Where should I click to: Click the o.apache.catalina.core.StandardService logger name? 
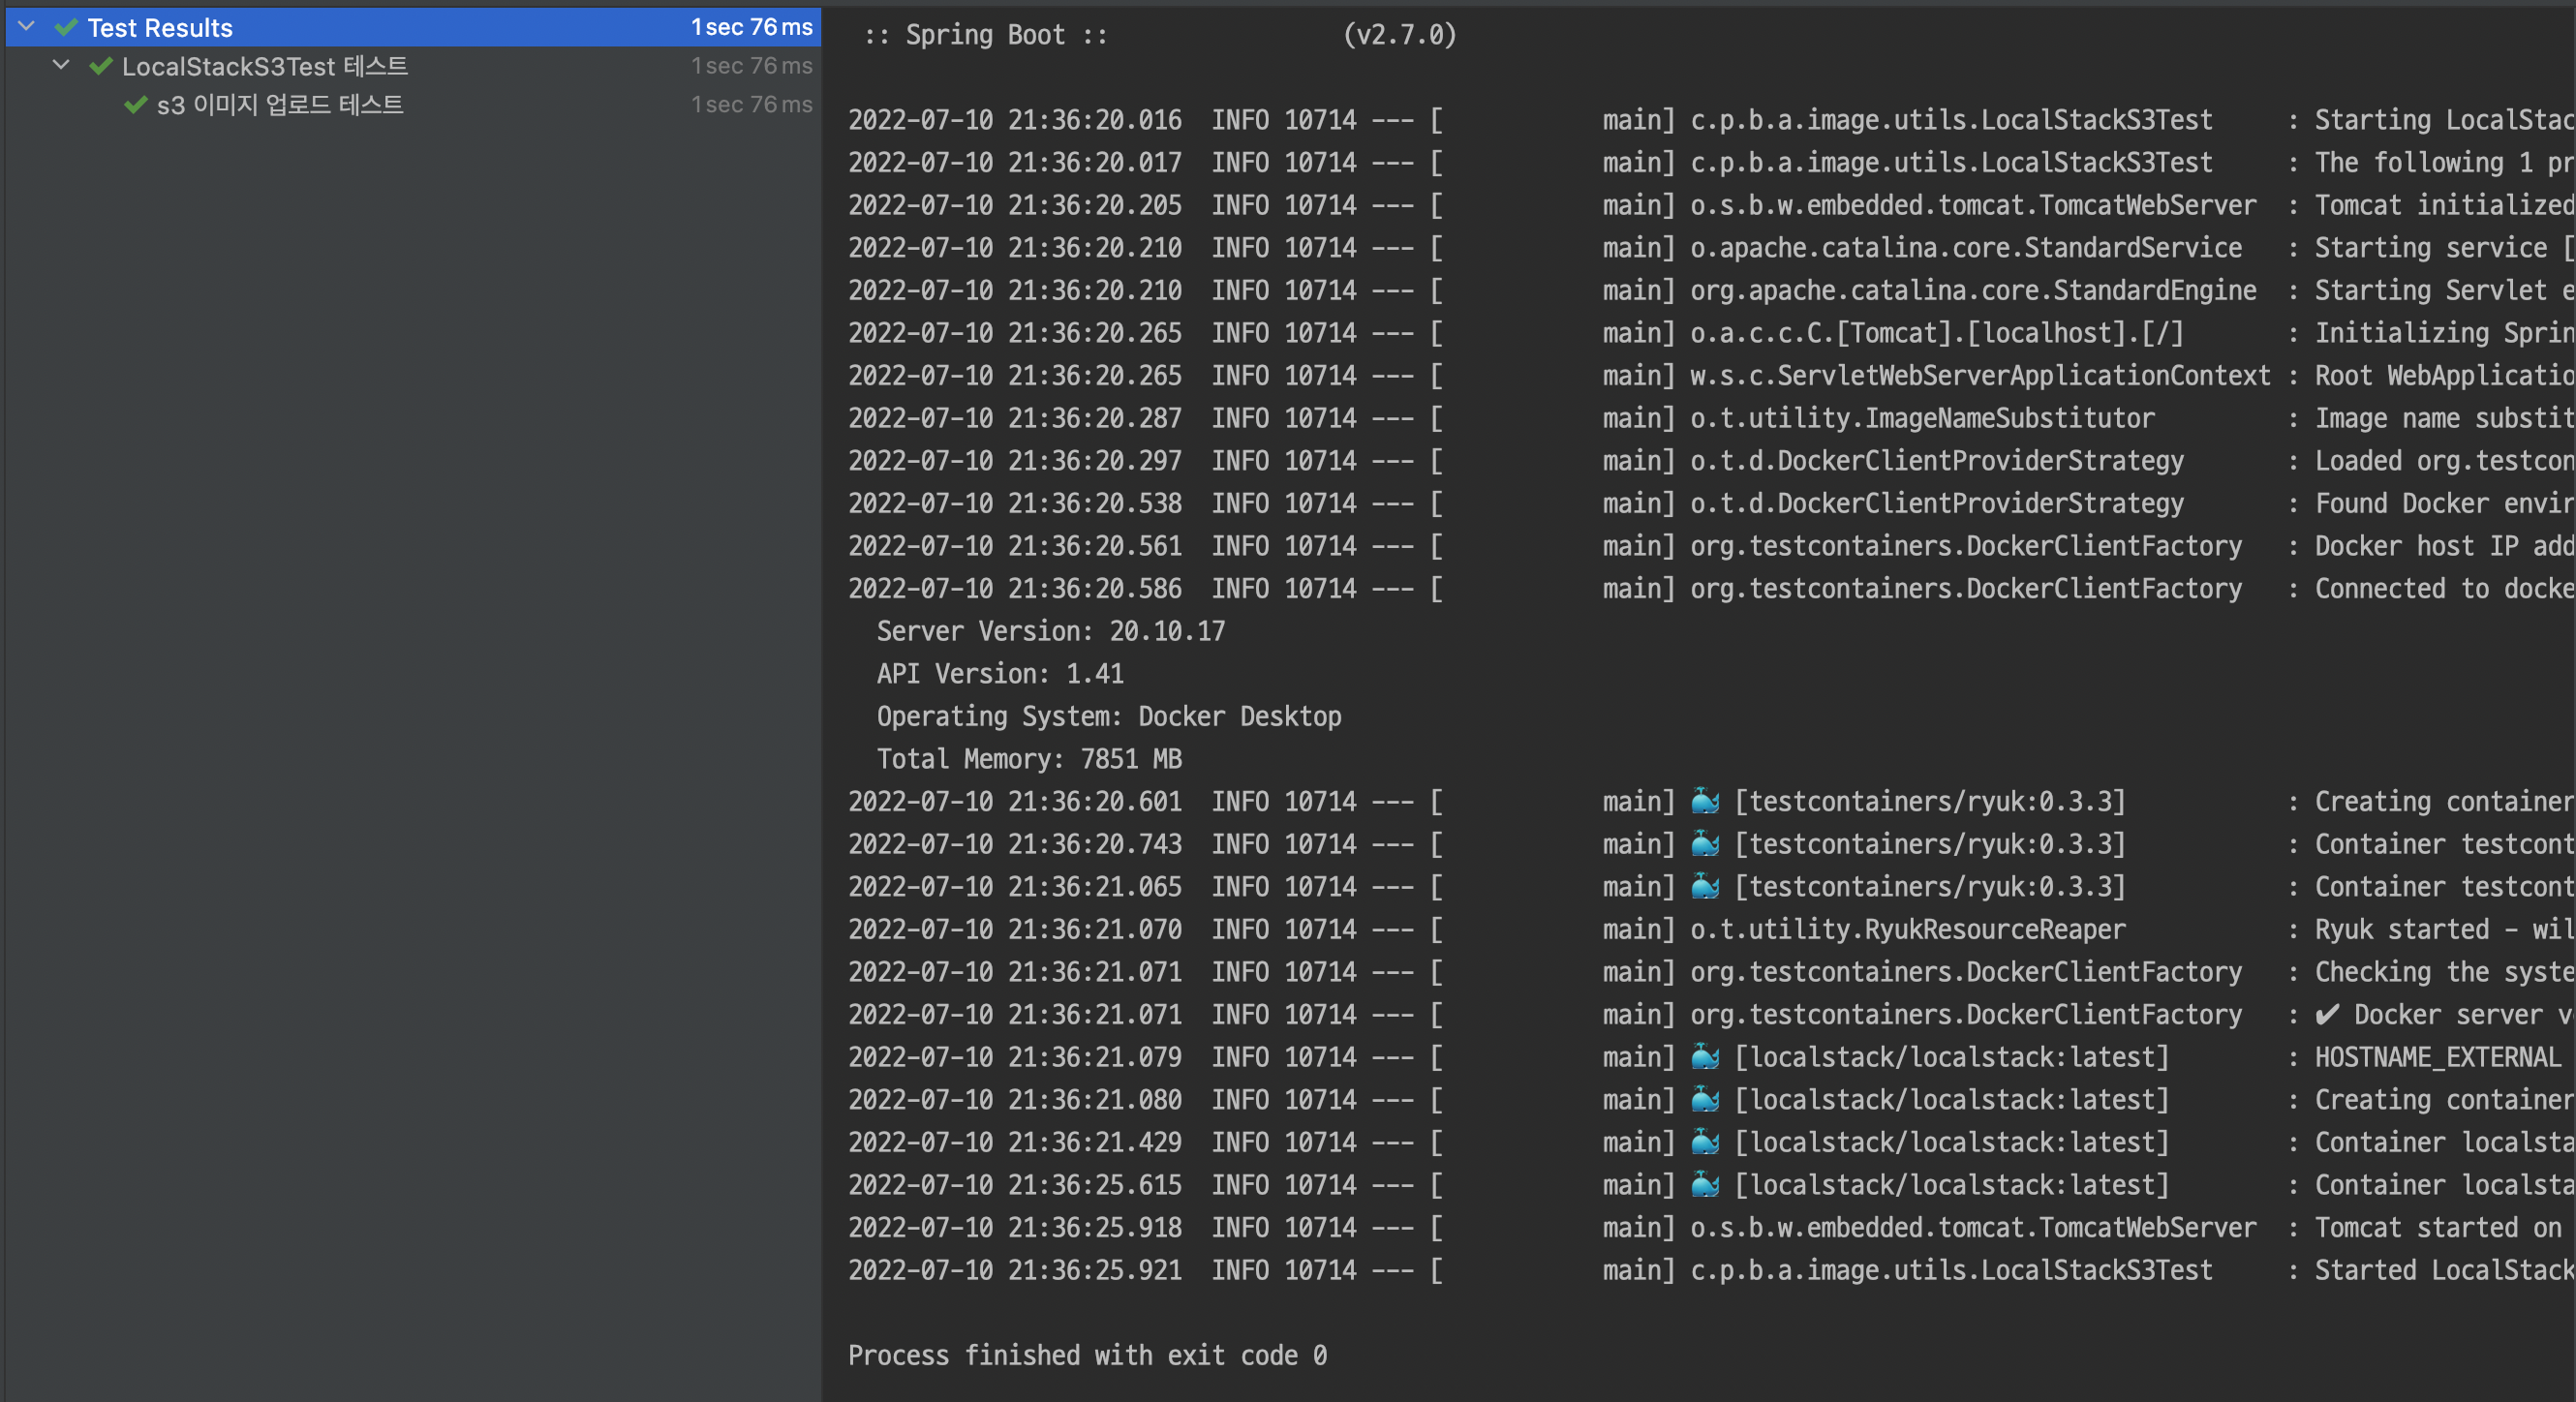(1966, 248)
